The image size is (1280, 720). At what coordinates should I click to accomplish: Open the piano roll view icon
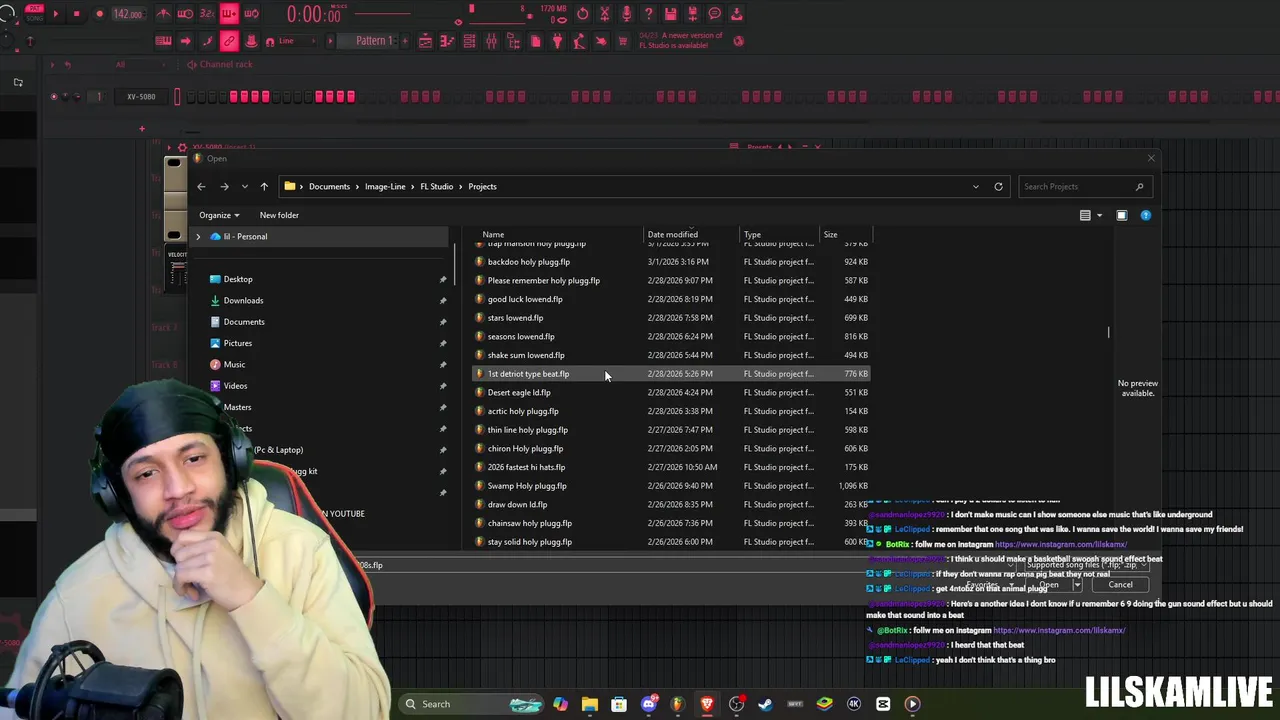(x=447, y=41)
